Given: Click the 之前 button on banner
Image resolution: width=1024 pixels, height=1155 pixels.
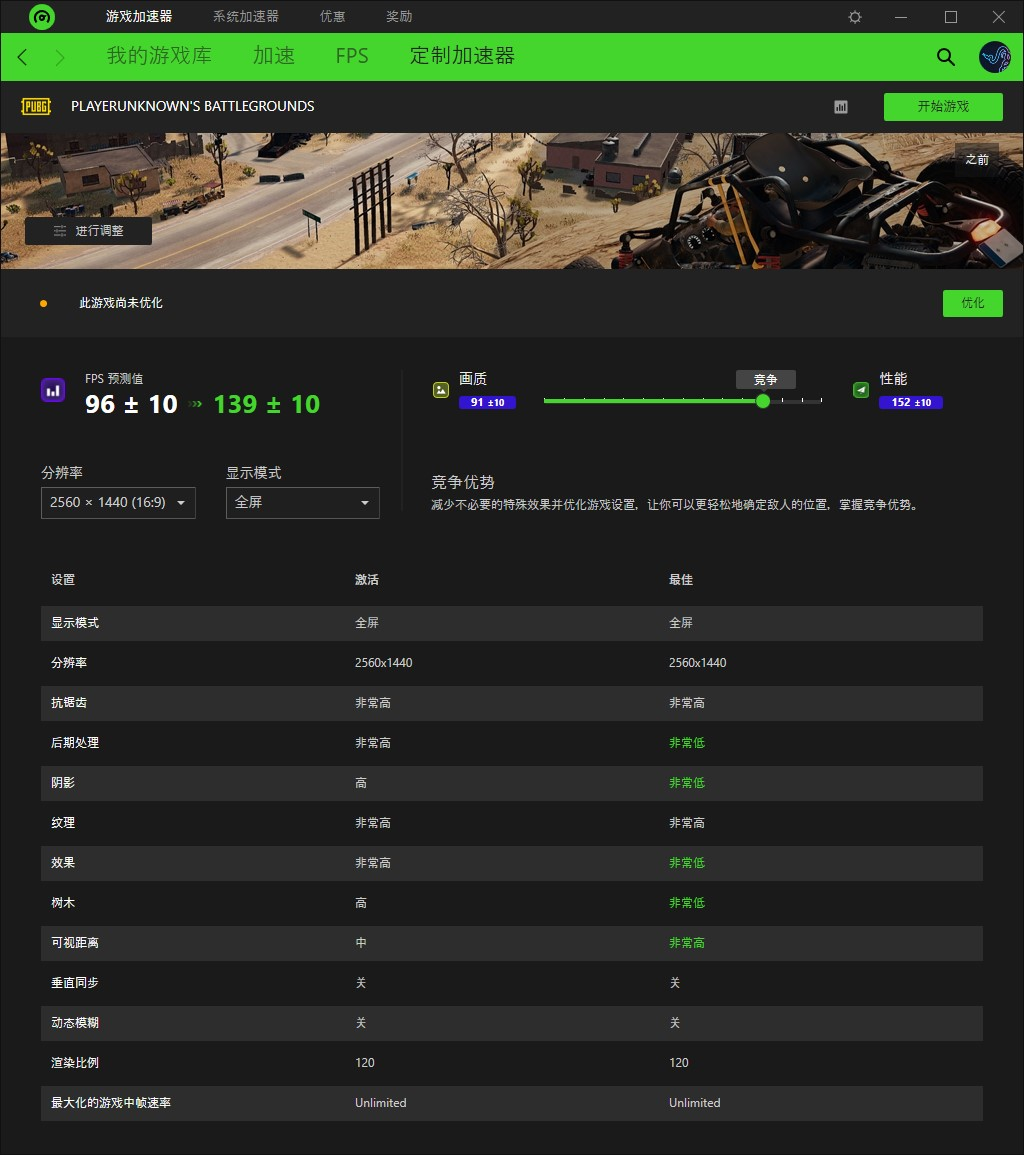Looking at the screenshot, I should (x=977, y=159).
